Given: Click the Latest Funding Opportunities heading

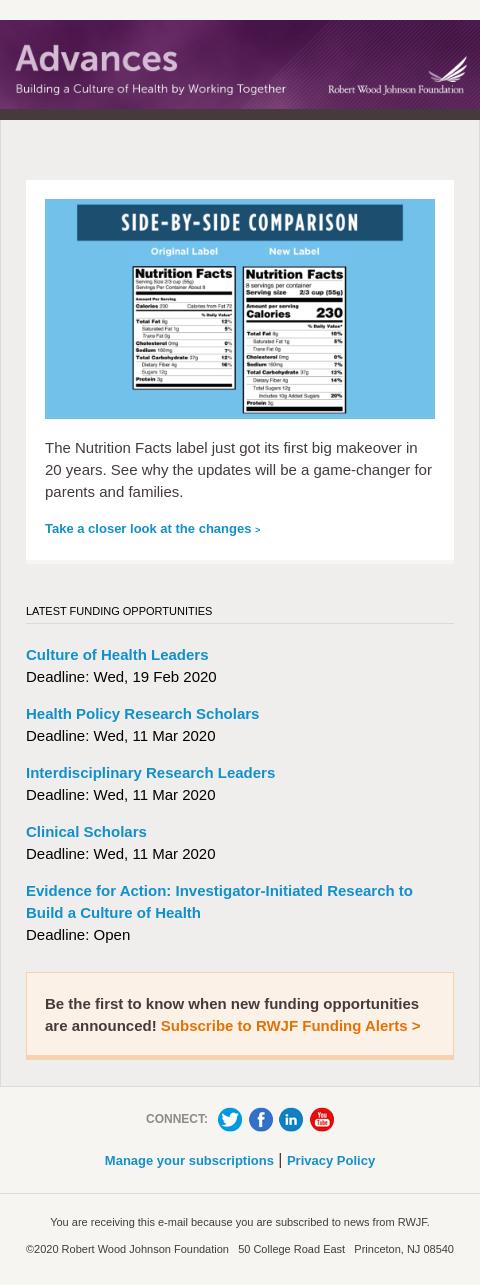Looking at the screenshot, I should coord(119,611).
